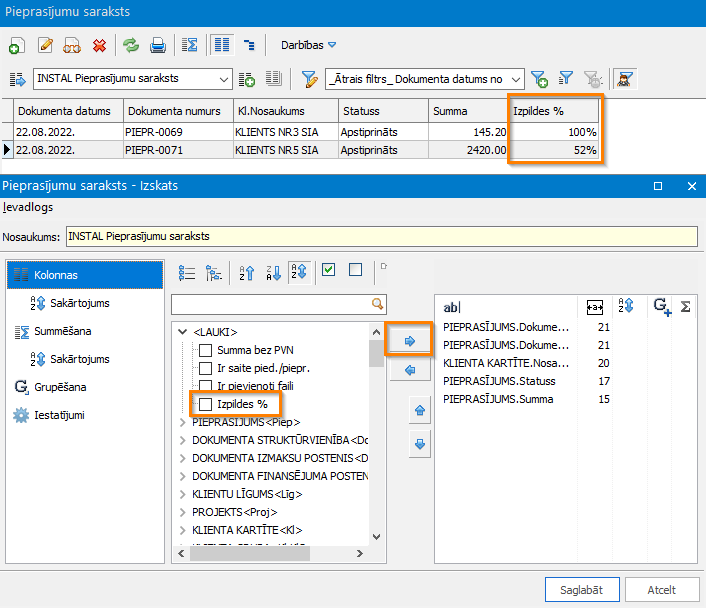Click the sort A-Z ascending icon
Viewport: 706px width, 608px height.
click(x=247, y=271)
